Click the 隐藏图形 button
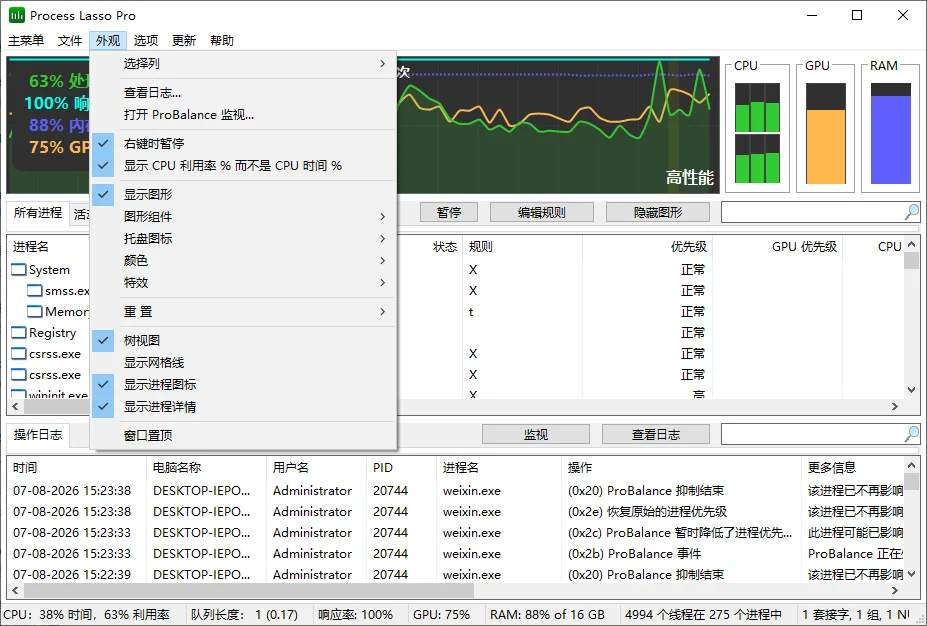Viewport: 927px width, 626px height. (x=658, y=212)
